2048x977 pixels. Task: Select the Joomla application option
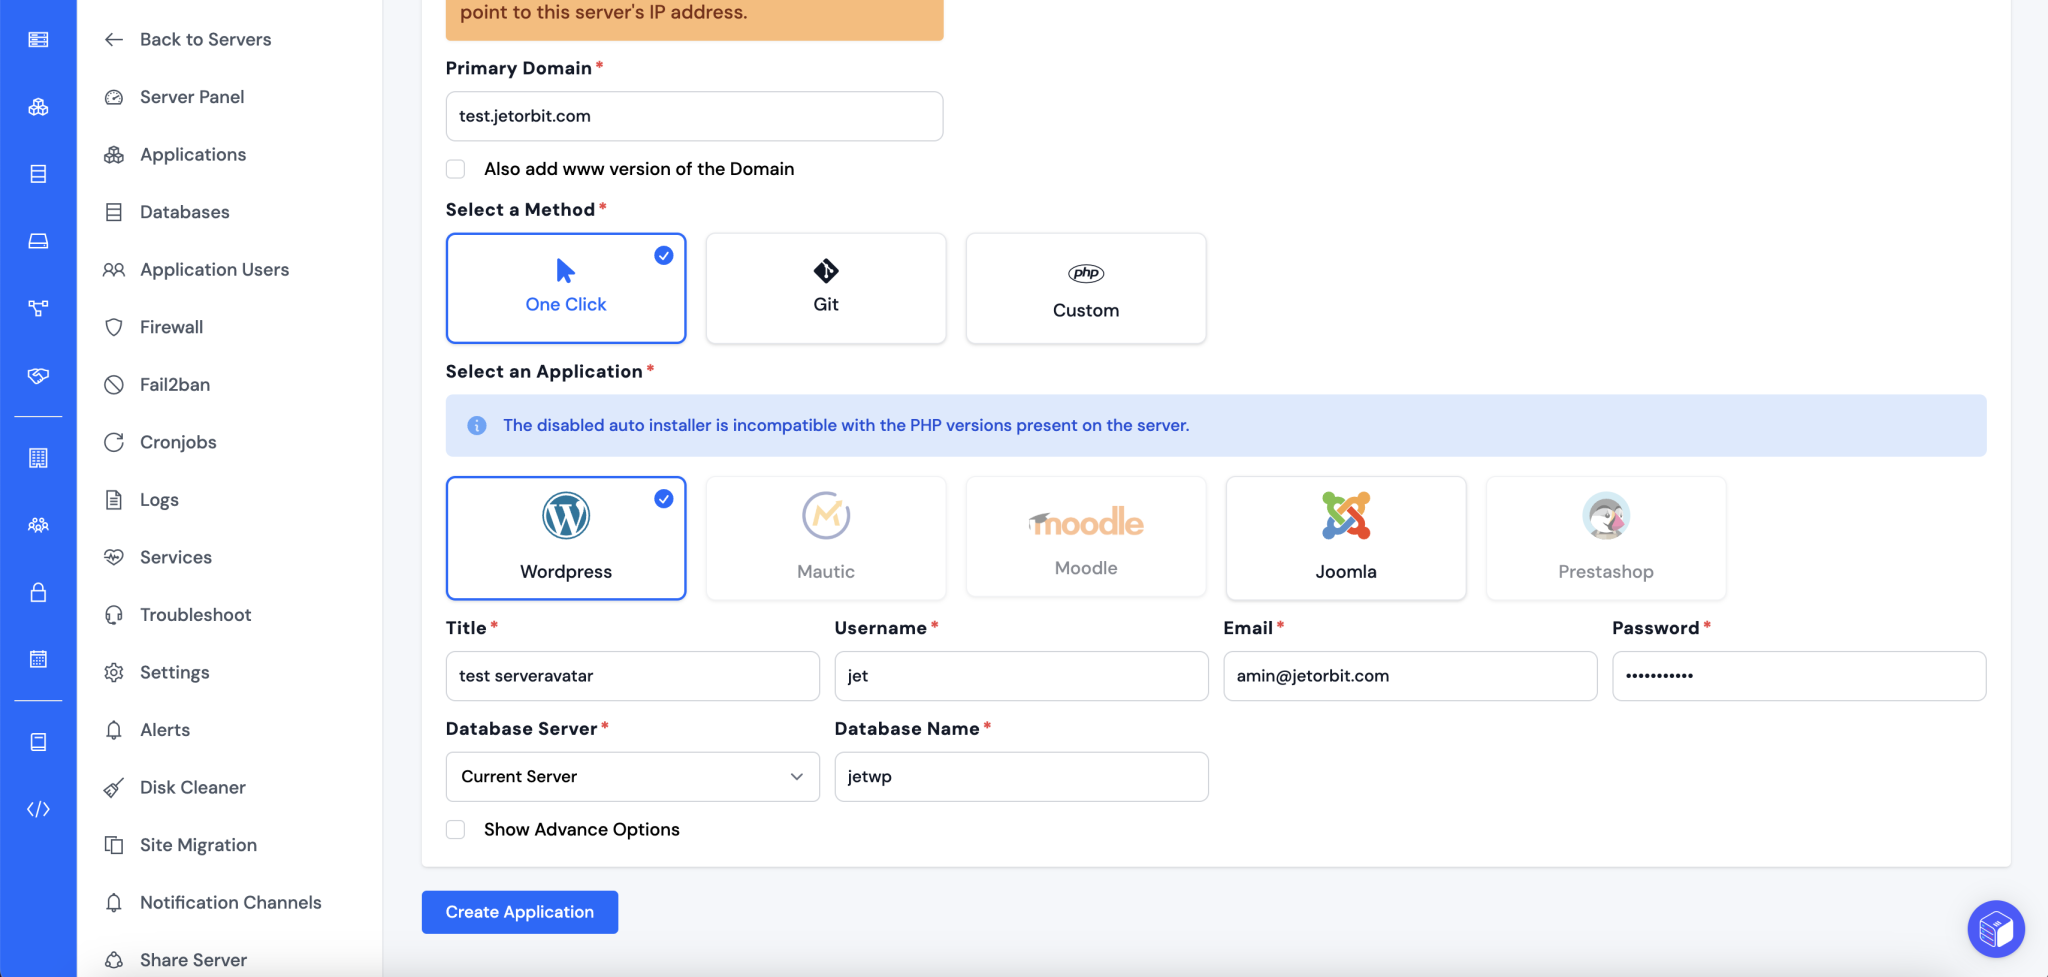[x=1345, y=538]
